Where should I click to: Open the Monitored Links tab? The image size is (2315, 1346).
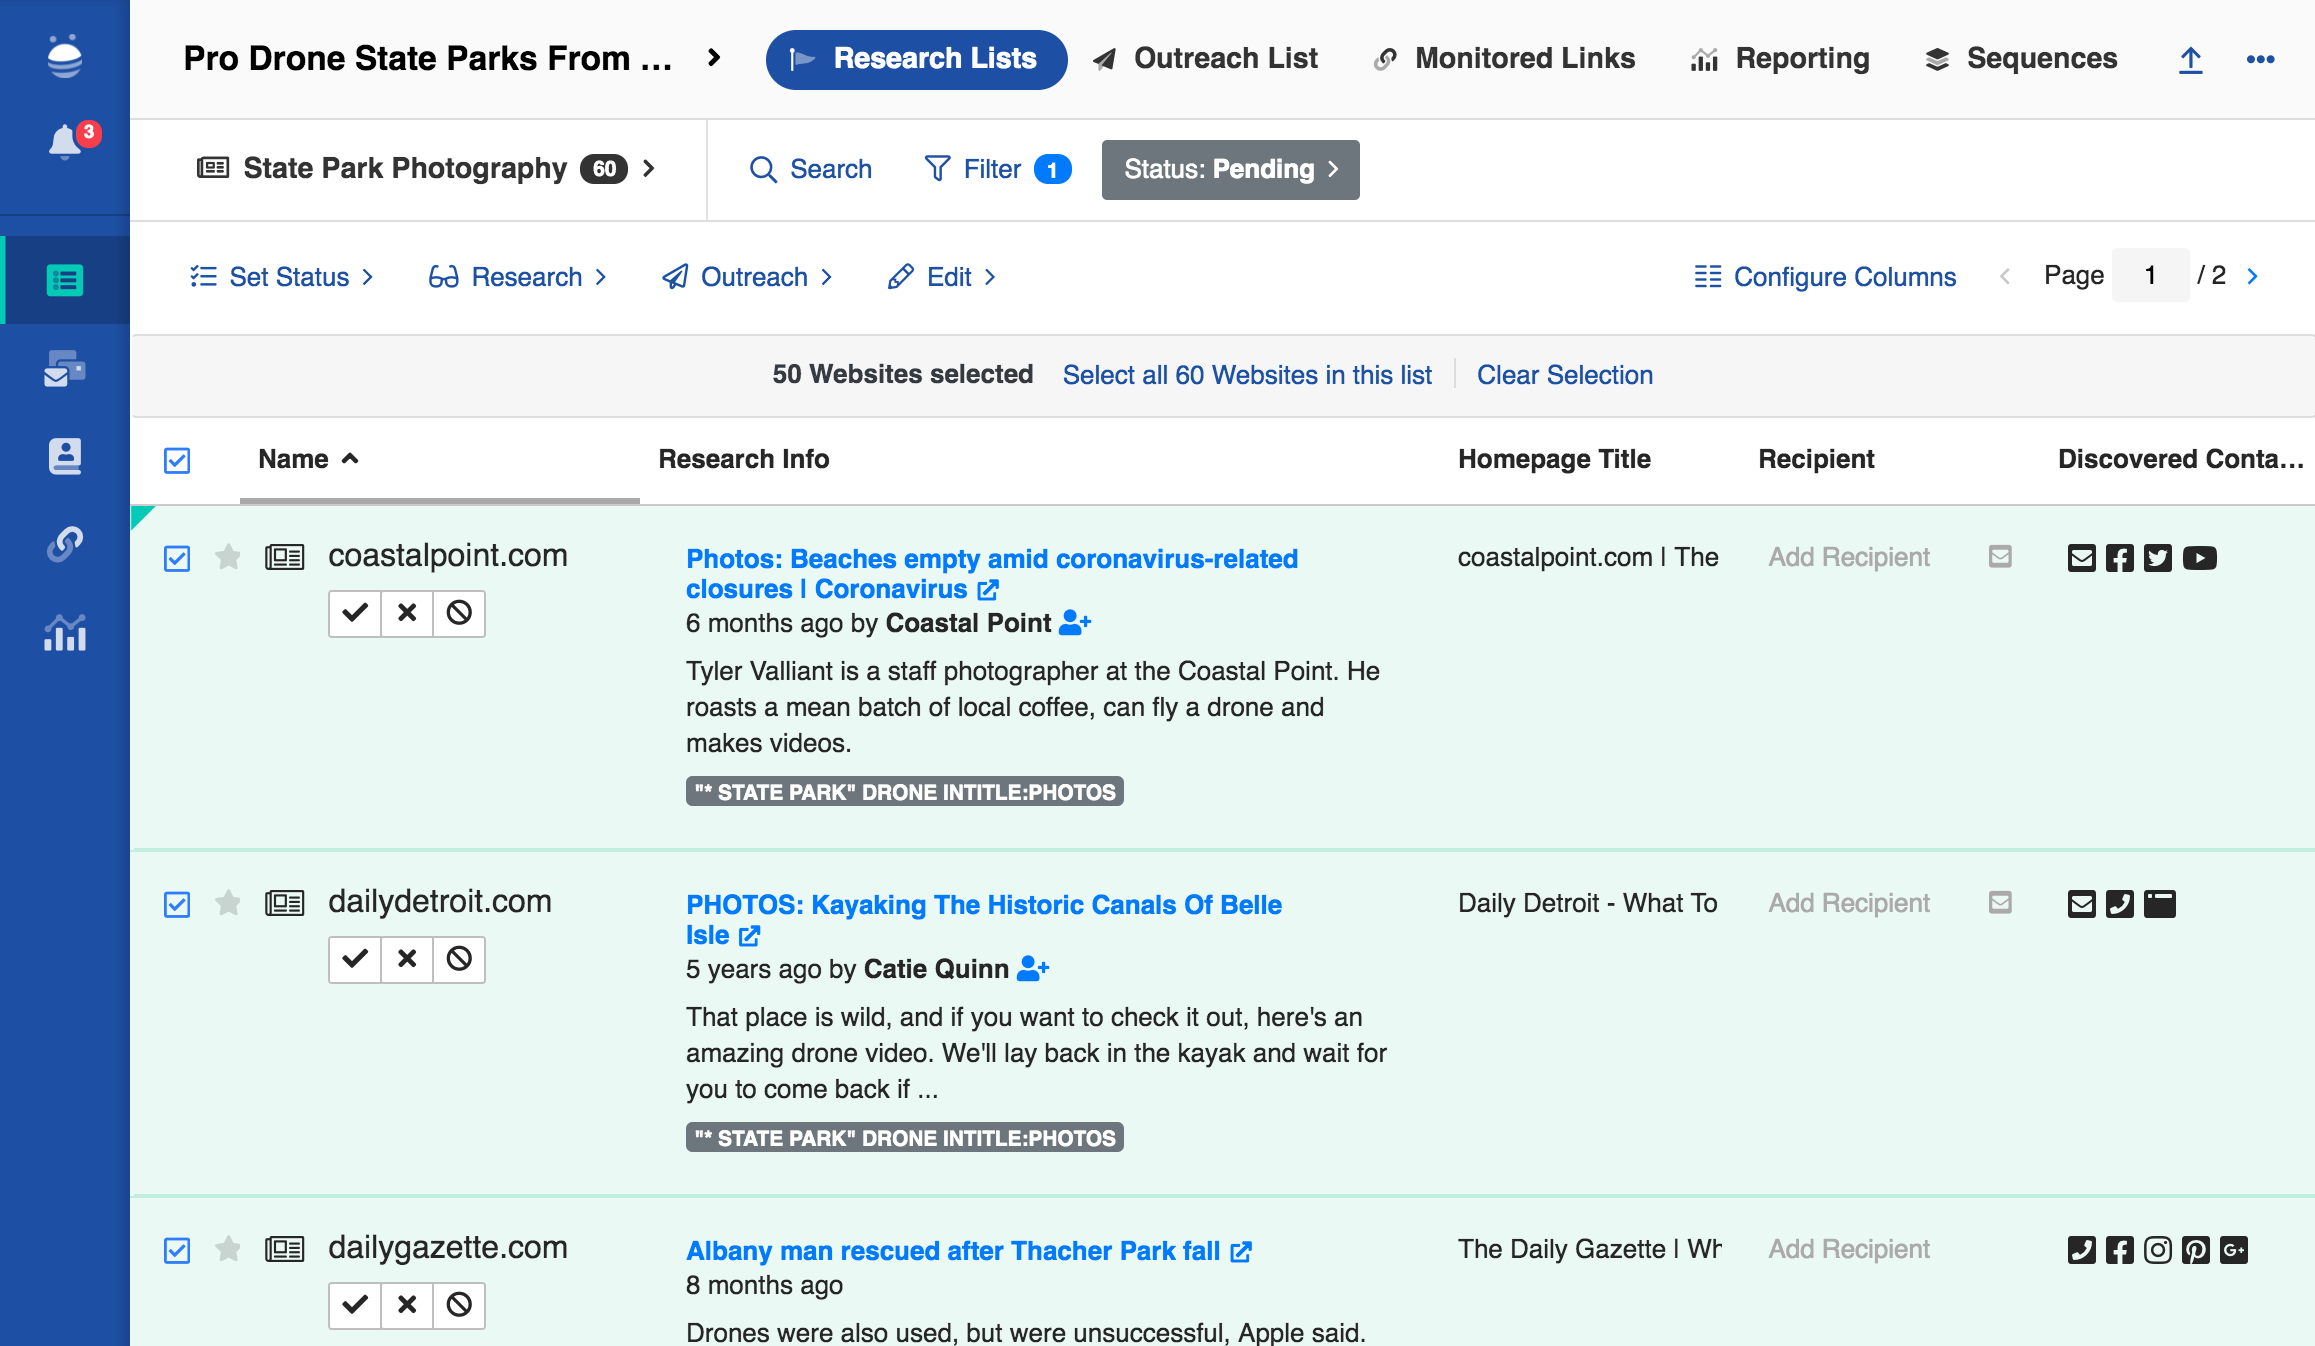tap(1505, 59)
